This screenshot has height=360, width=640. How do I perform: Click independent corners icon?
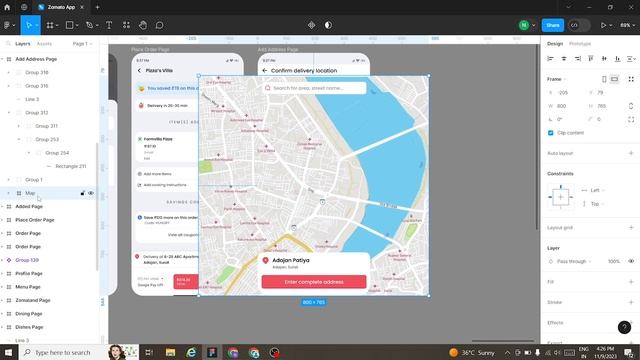pos(631,119)
